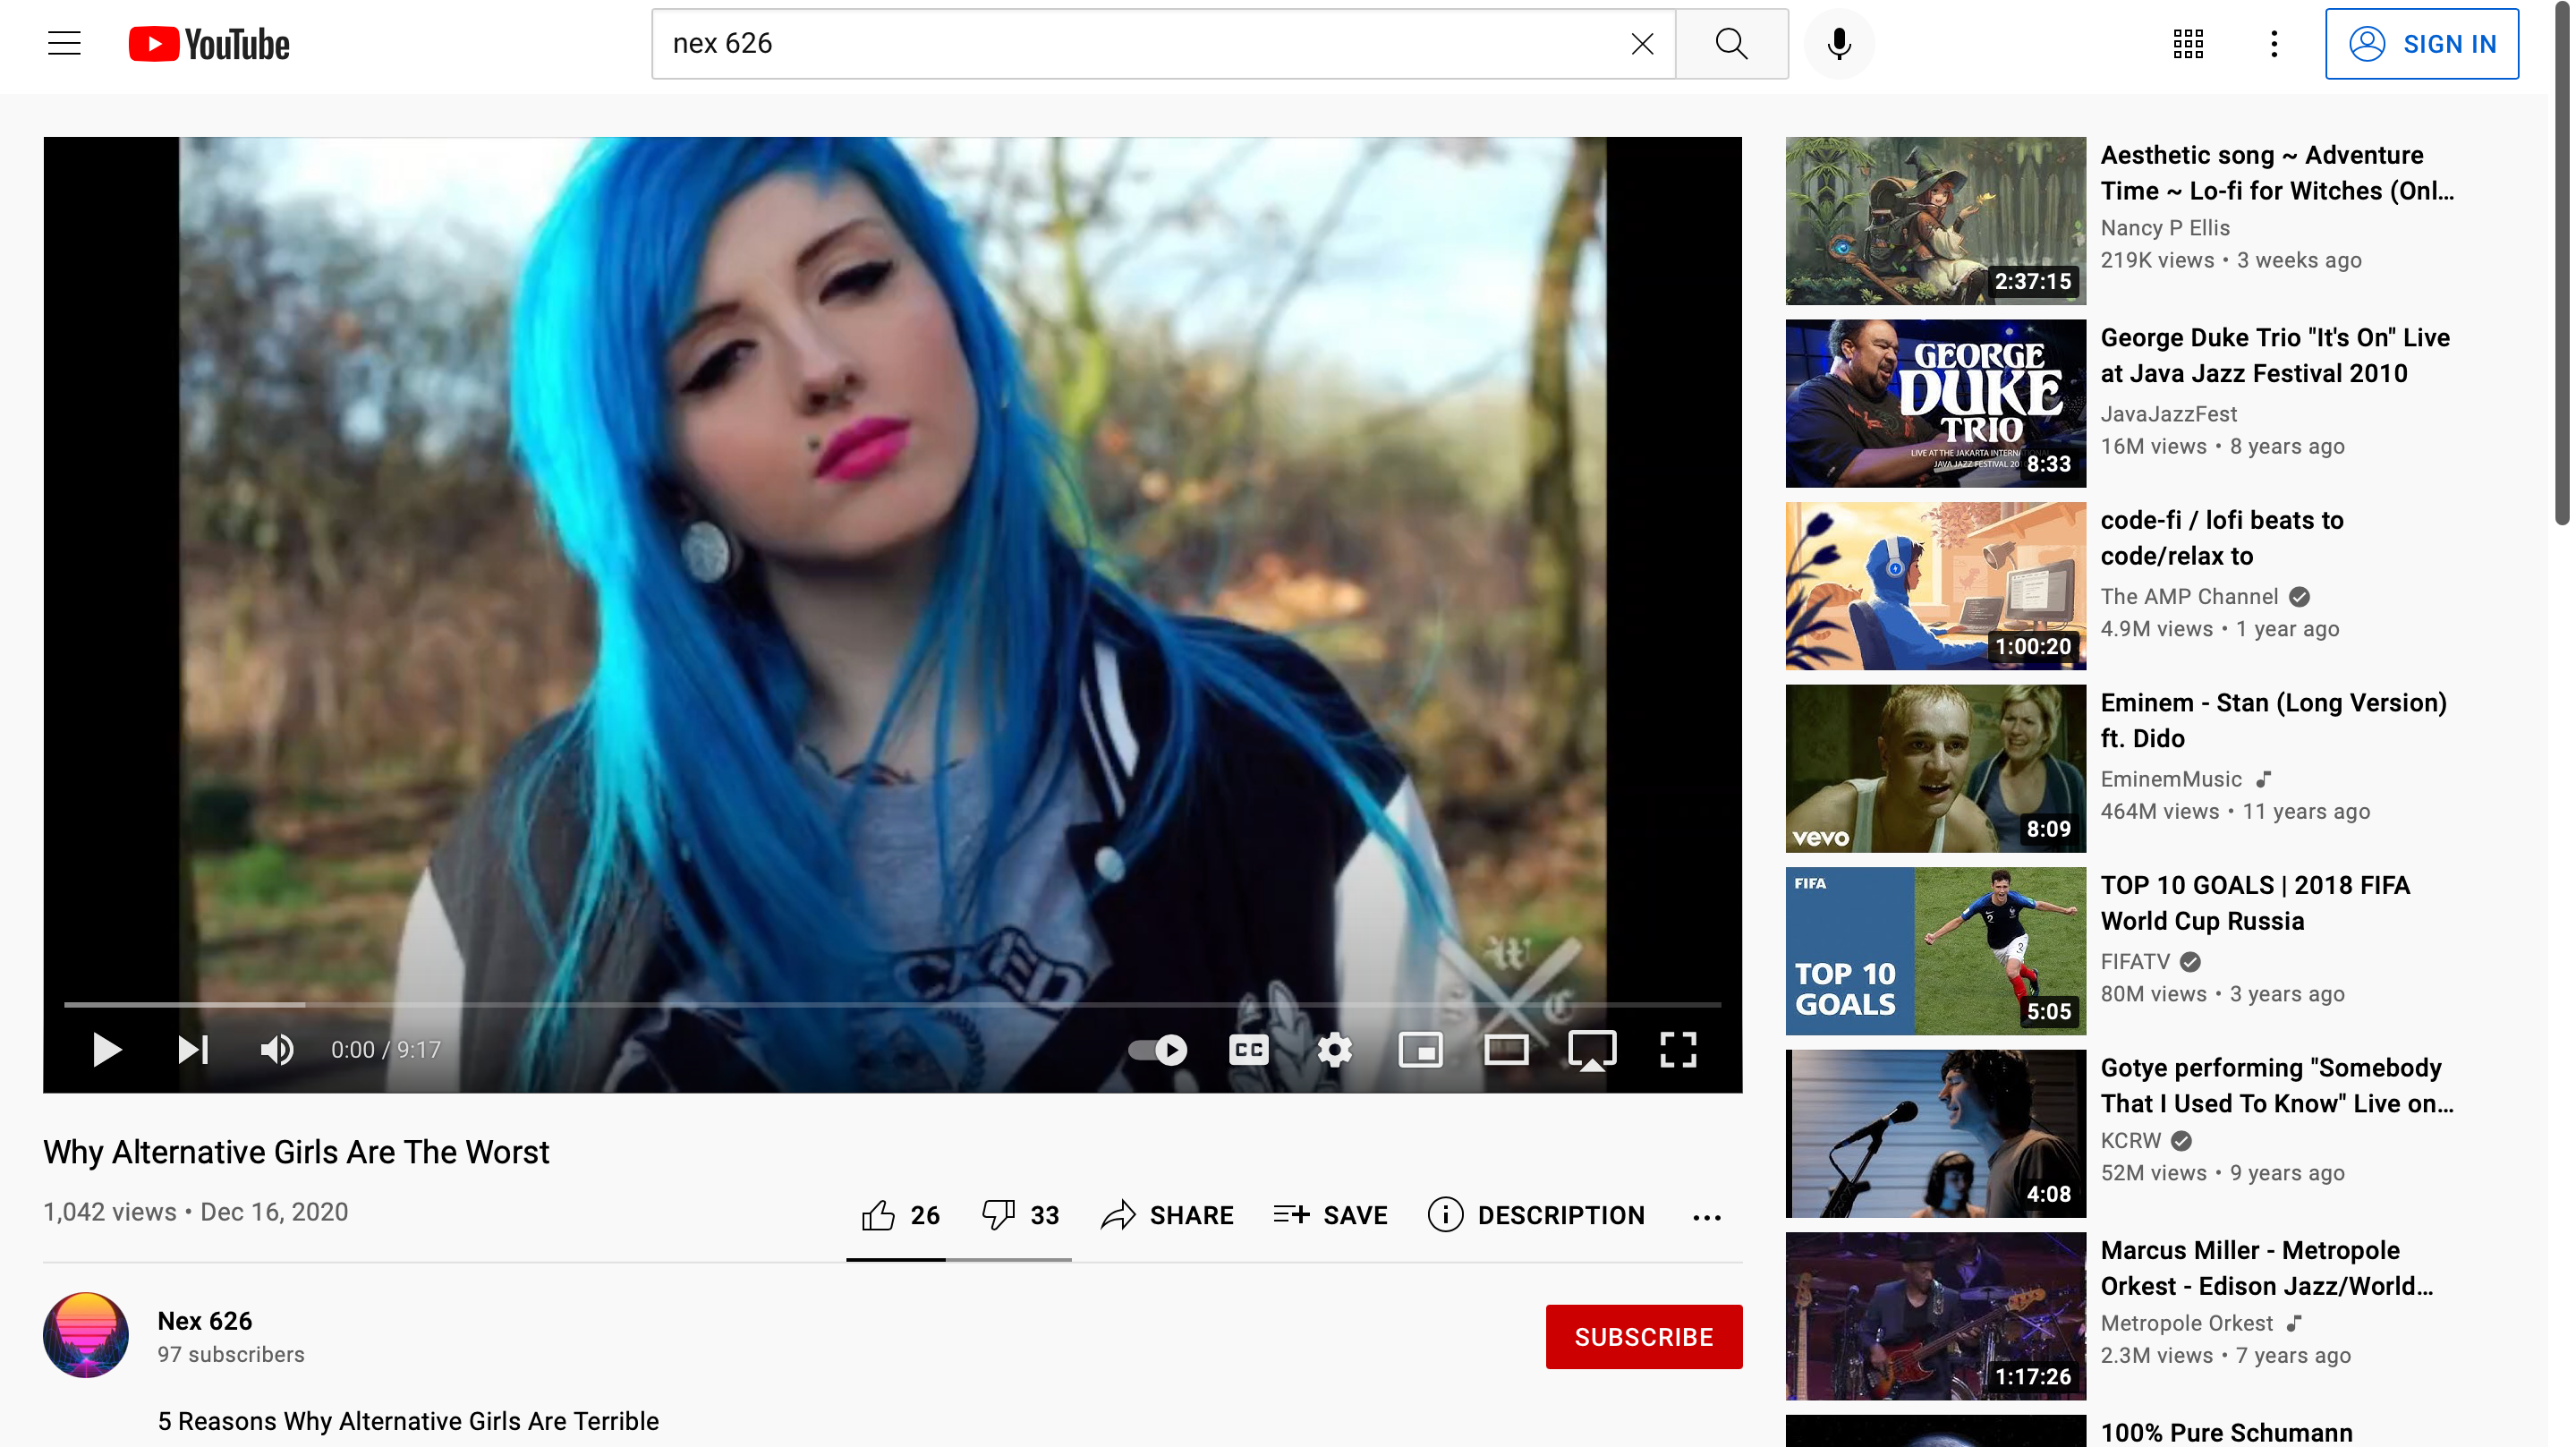Click the like/dislike ratio bar
2576x1447 pixels.
958,1260
